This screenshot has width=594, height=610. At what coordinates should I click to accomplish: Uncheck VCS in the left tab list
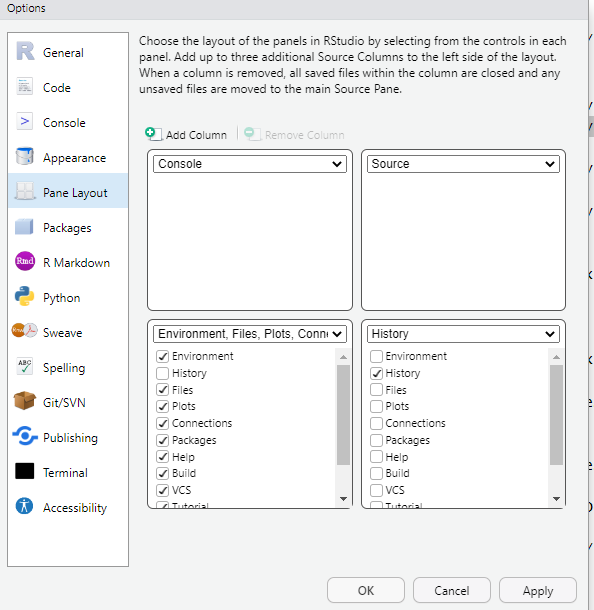[163, 490]
